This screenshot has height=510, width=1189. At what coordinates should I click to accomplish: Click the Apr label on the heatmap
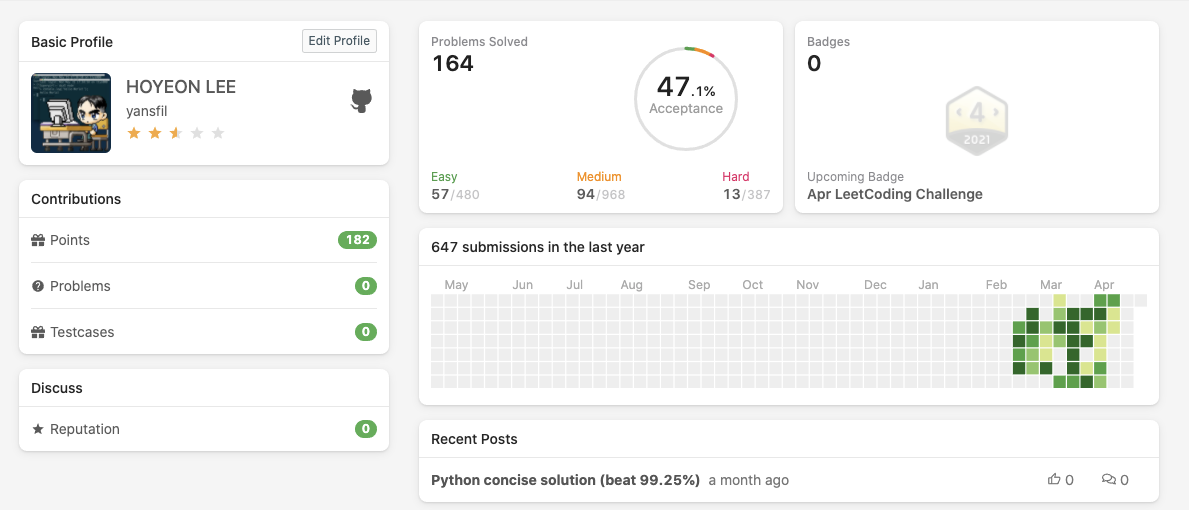pyautogui.click(x=1104, y=285)
